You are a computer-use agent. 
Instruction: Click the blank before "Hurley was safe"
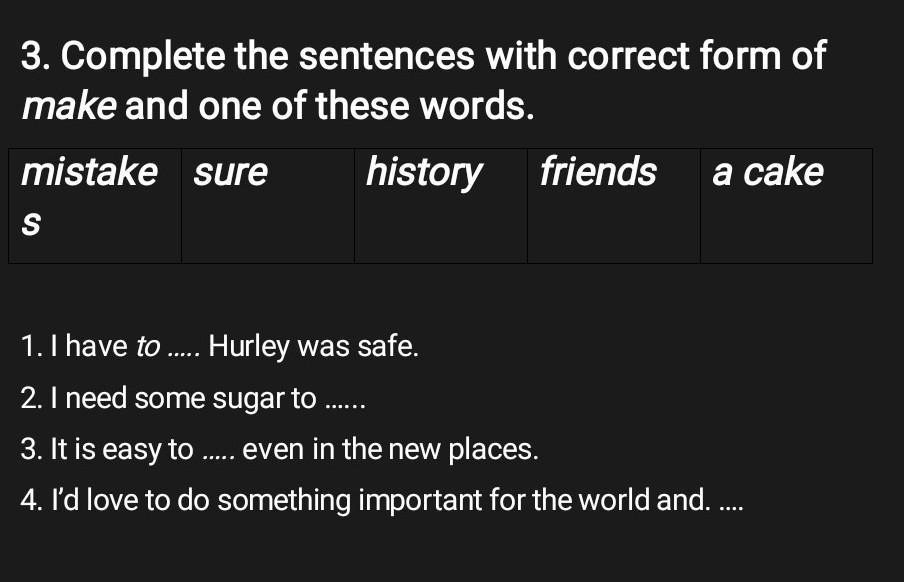coord(185,350)
